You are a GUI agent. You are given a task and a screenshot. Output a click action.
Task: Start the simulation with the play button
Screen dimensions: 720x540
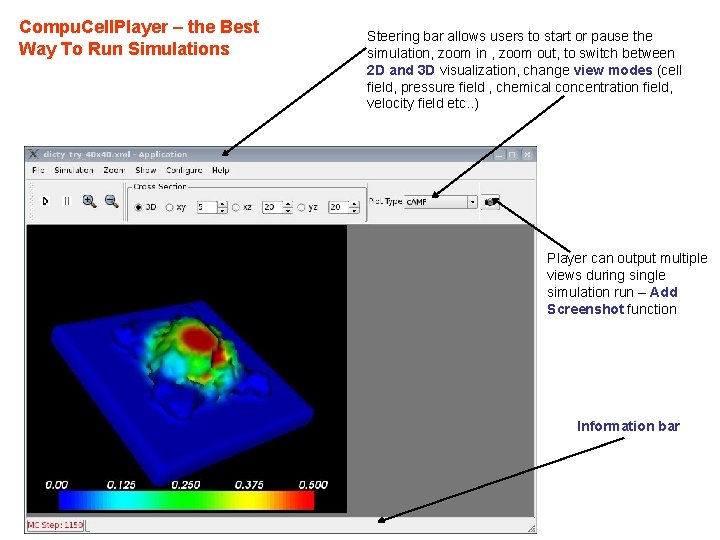click(45, 201)
